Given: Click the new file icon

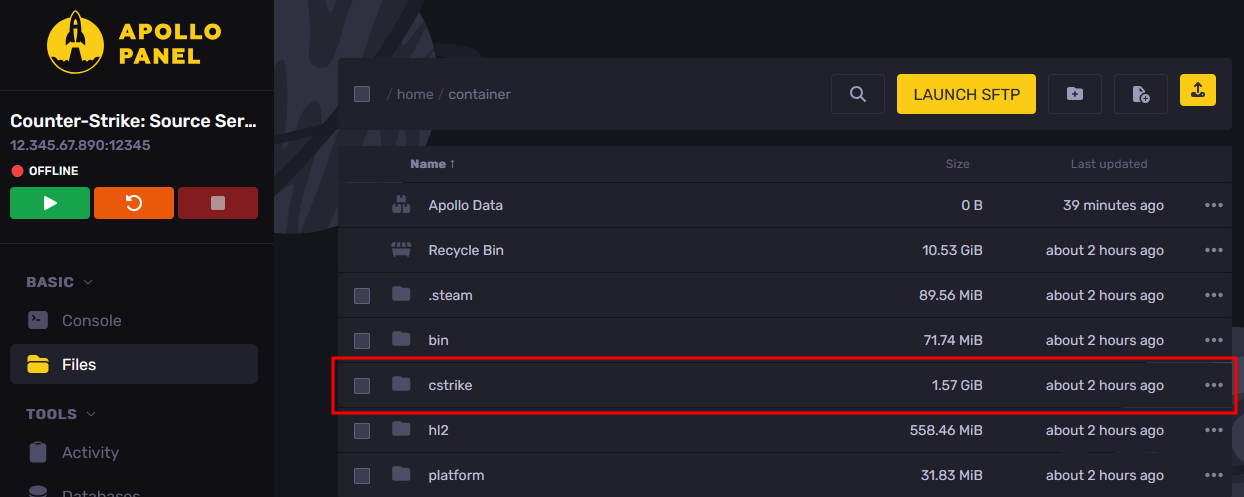Looking at the screenshot, I should 1141,94.
